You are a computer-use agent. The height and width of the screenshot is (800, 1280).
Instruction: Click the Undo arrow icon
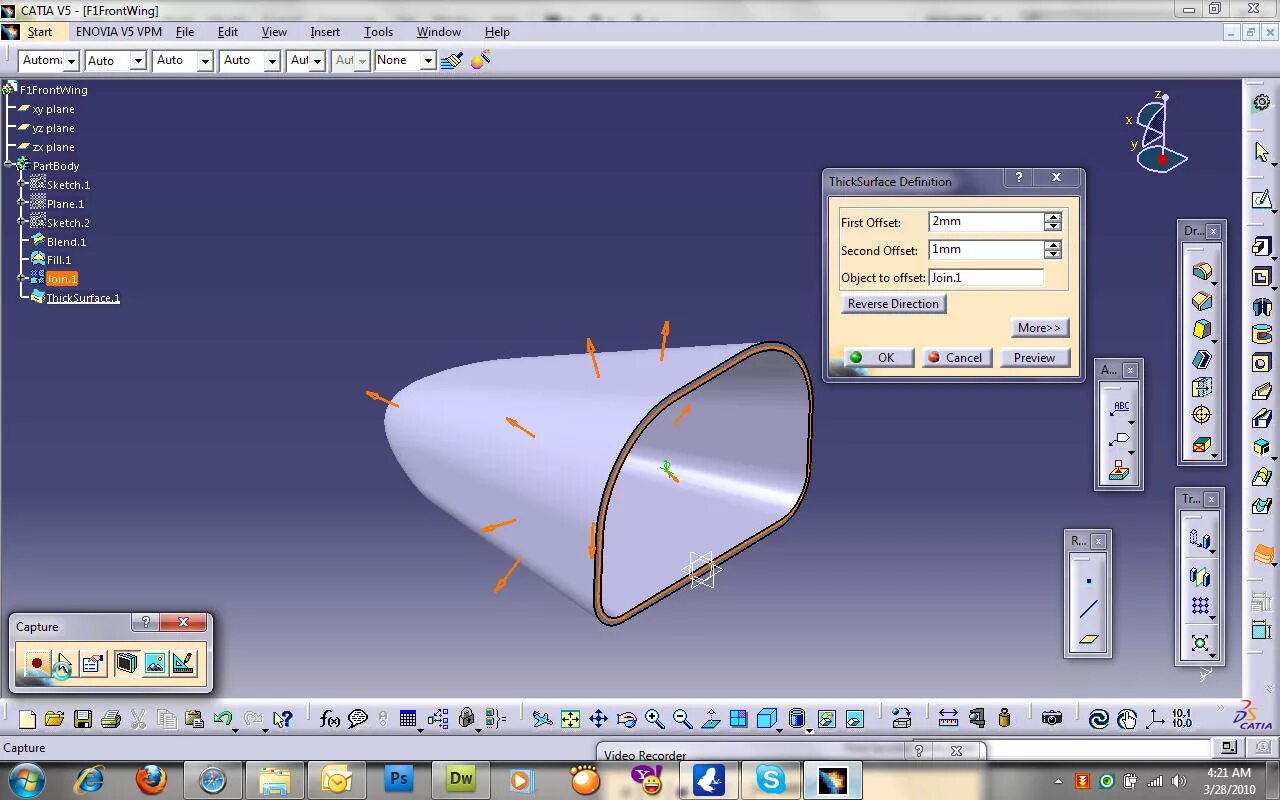[x=222, y=719]
